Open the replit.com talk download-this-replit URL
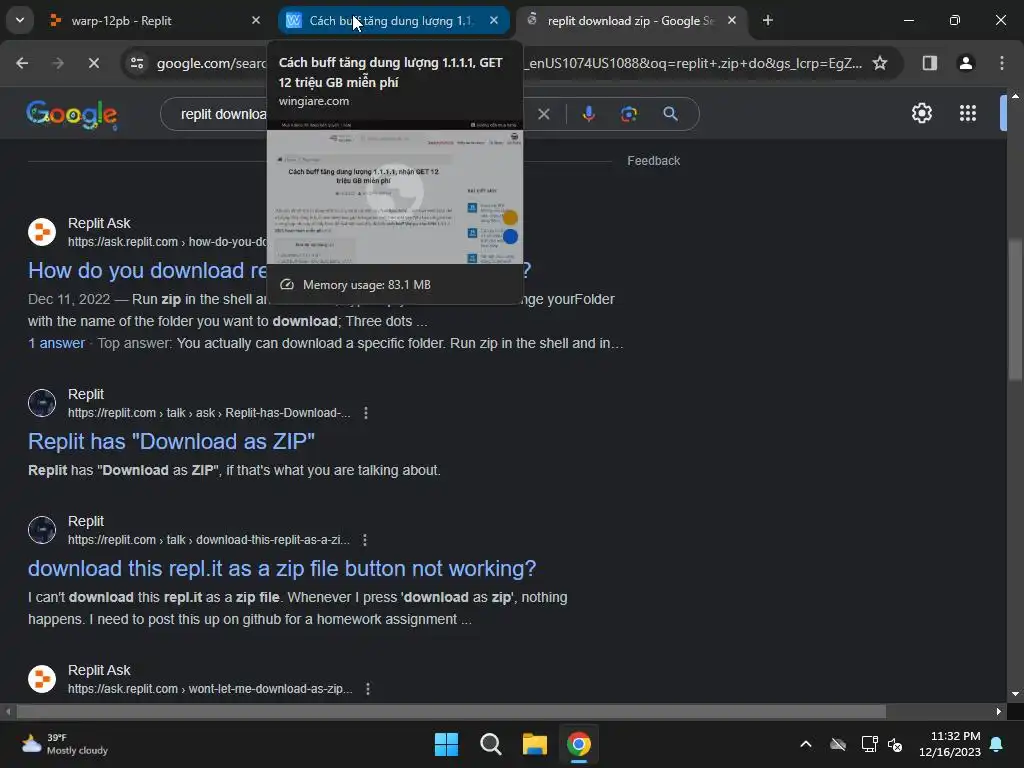1024x768 pixels. [x=208, y=540]
